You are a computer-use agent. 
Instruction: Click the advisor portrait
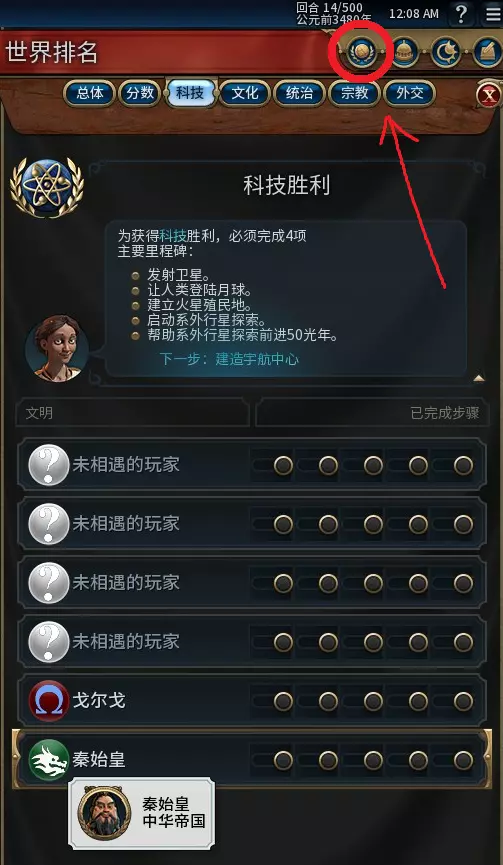tap(57, 348)
